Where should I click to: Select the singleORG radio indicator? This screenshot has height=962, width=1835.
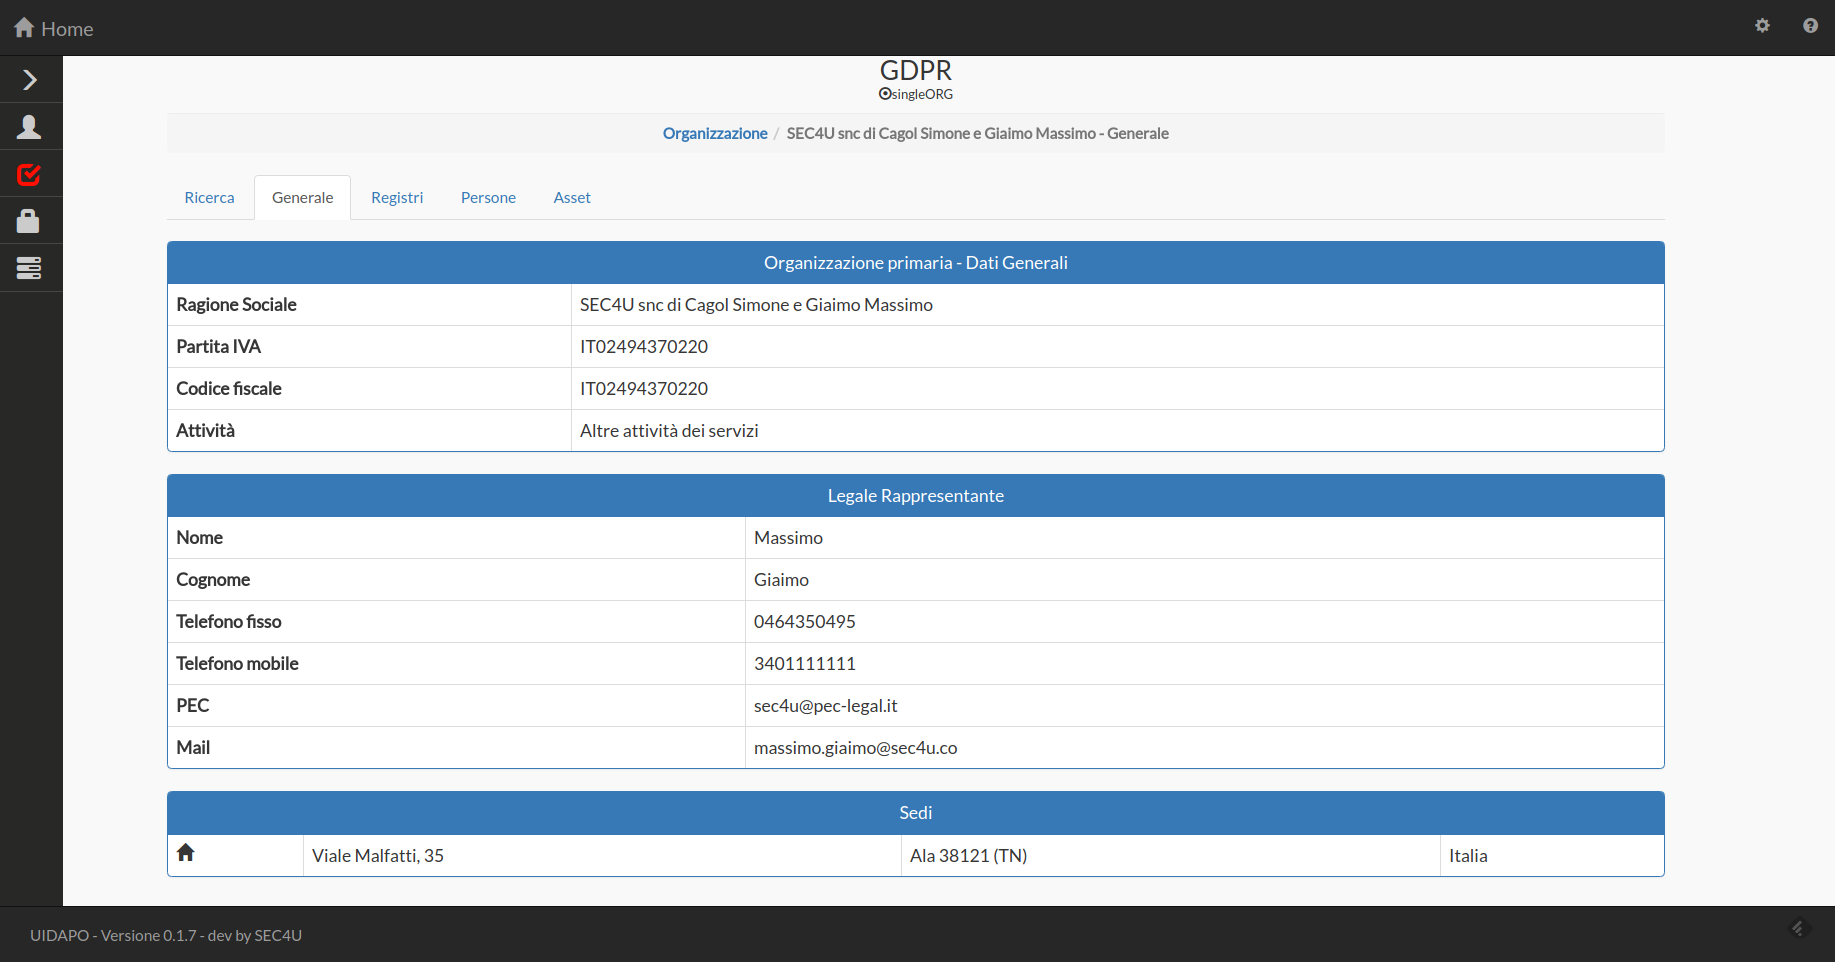tap(885, 94)
